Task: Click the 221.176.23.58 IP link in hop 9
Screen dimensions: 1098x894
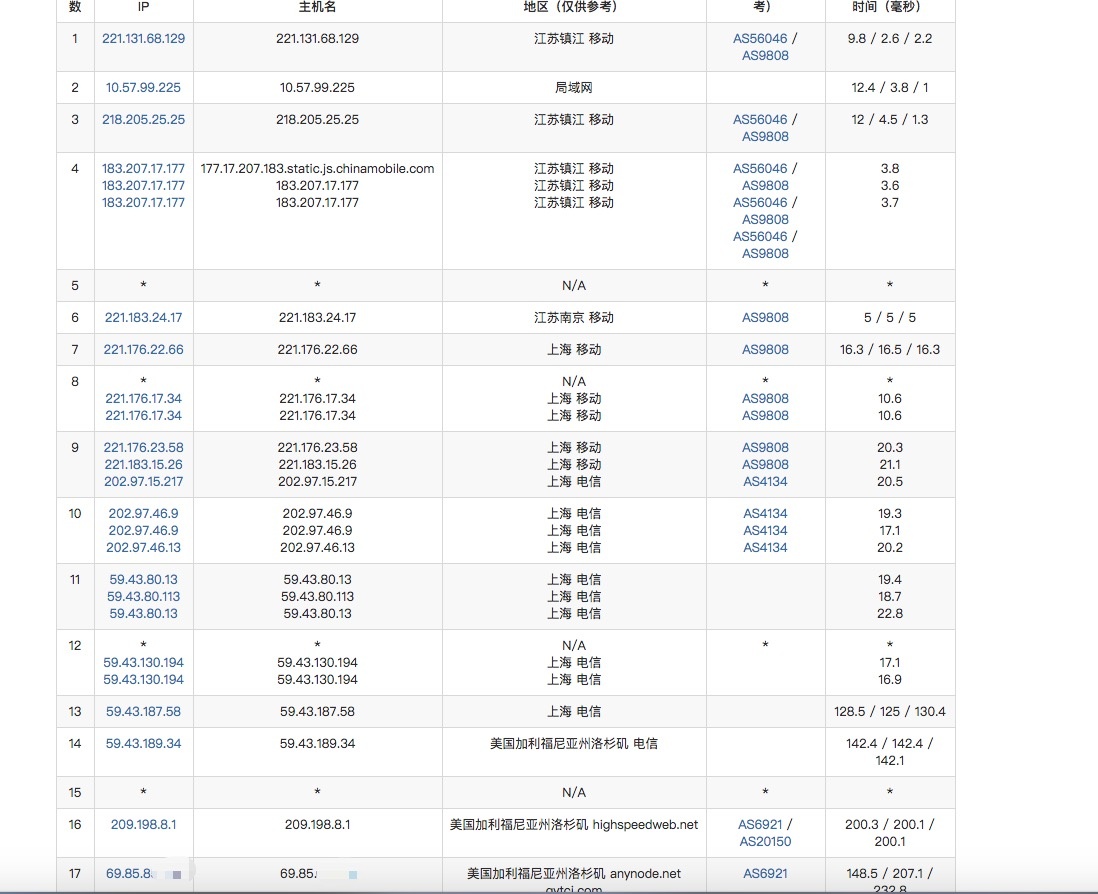Action: tap(143, 447)
